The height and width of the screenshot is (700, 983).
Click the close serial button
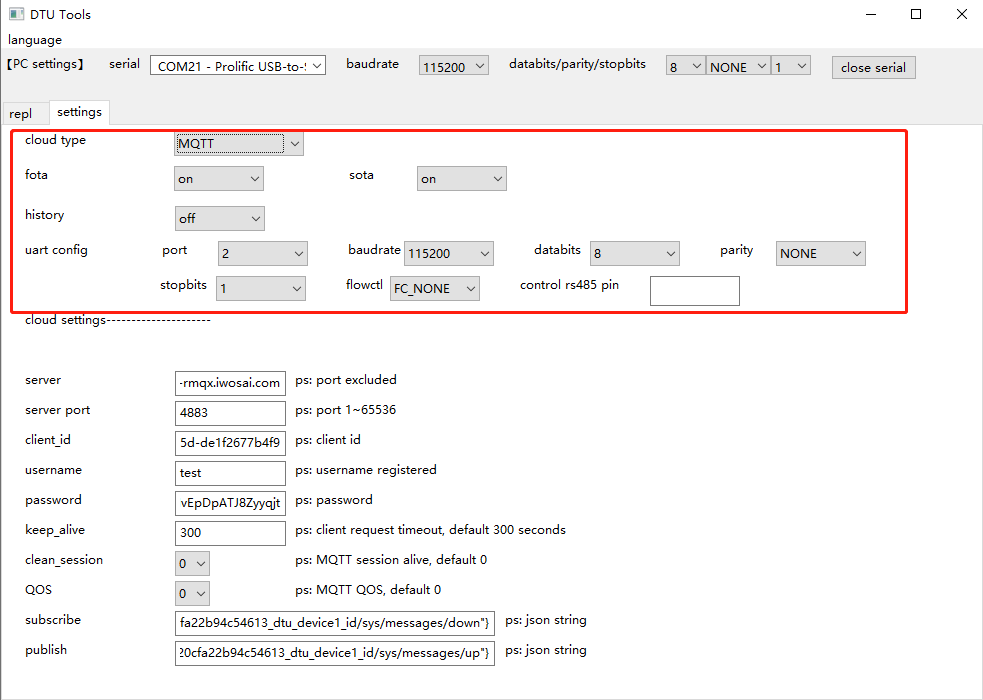(x=872, y=67)
